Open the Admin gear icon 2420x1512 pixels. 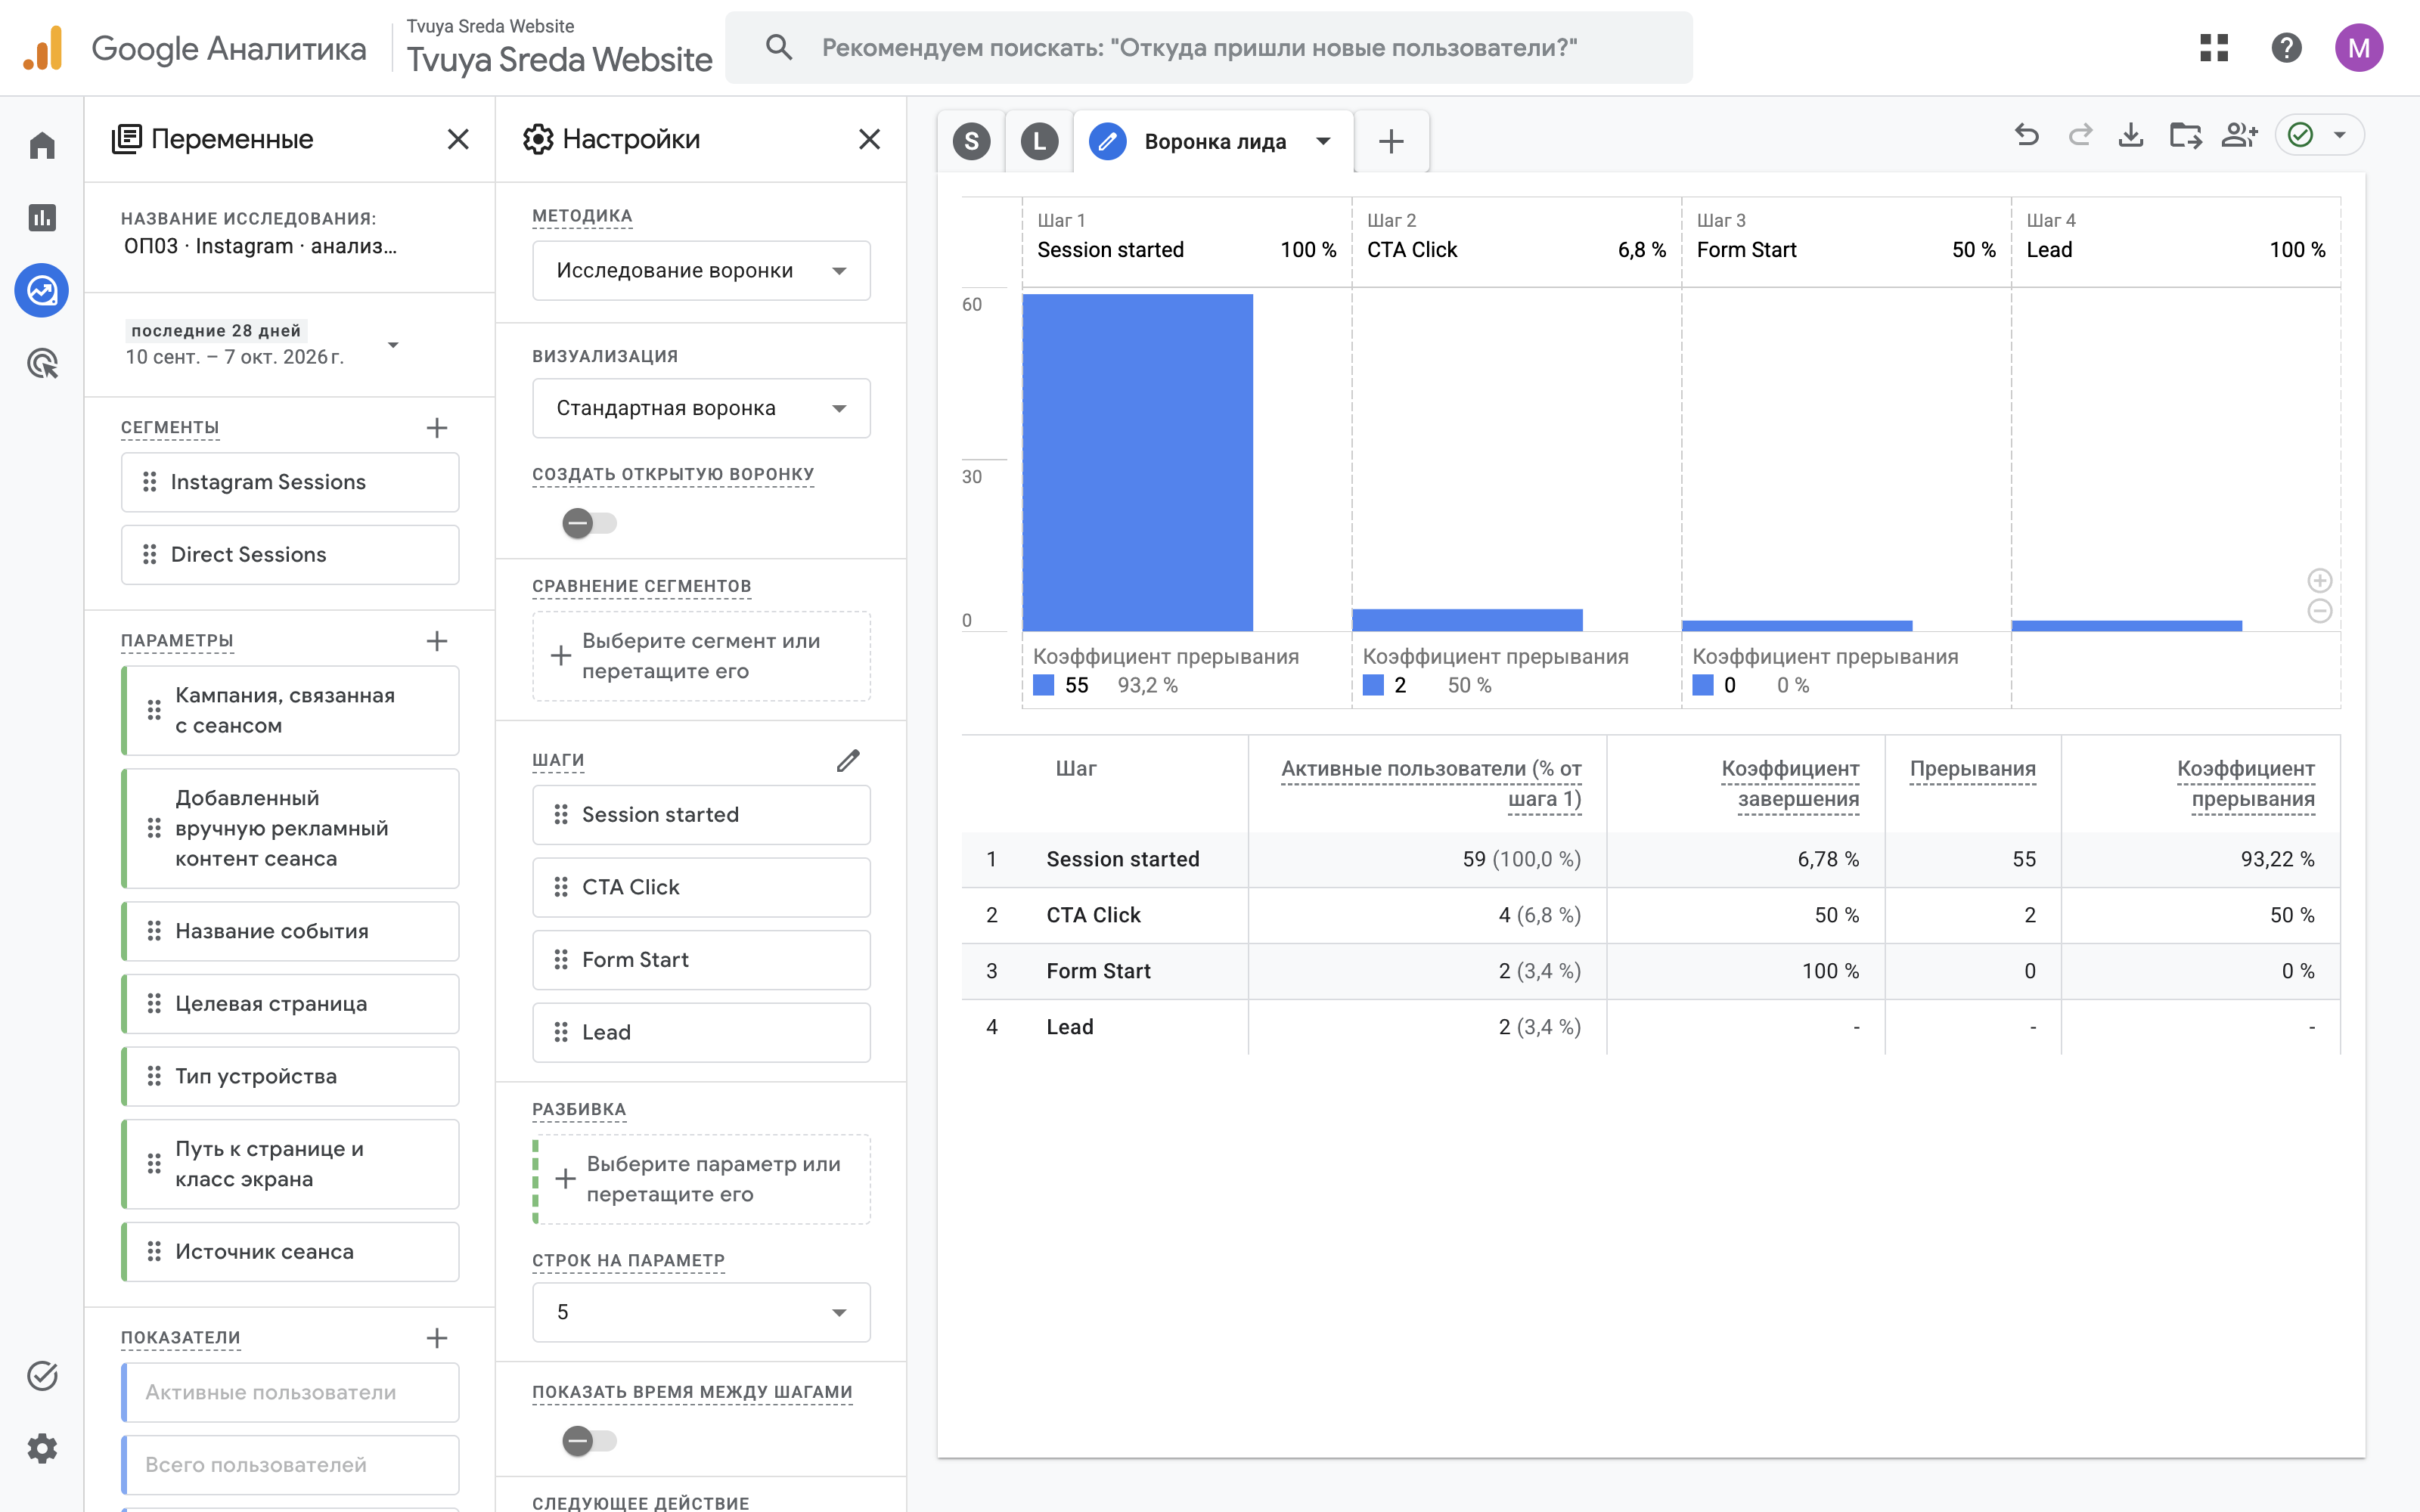pyautogui.click(x=42, y=1448)
